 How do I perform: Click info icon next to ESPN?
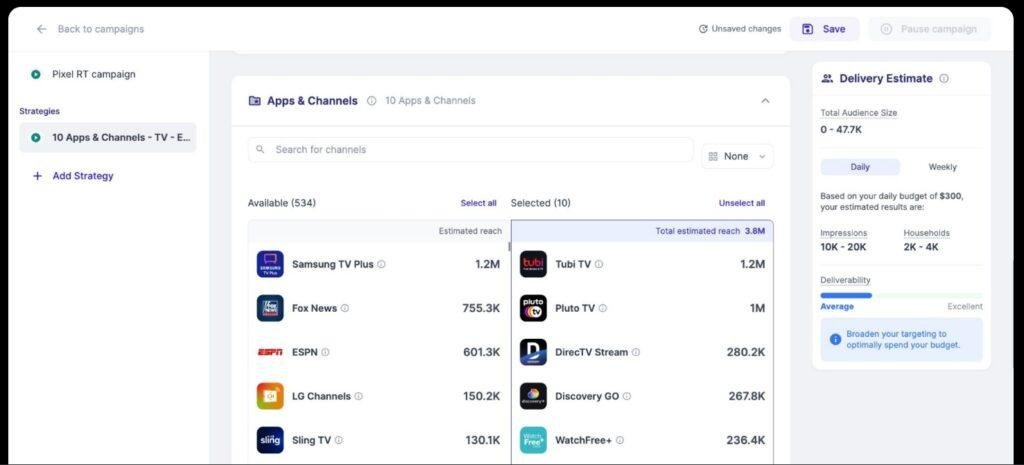[325, 352]
